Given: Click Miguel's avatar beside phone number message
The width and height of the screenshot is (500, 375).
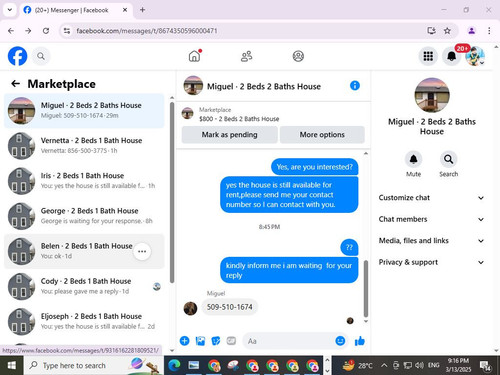Looking at the screenshot, I should pyautogui.click(x=190, y=308).
